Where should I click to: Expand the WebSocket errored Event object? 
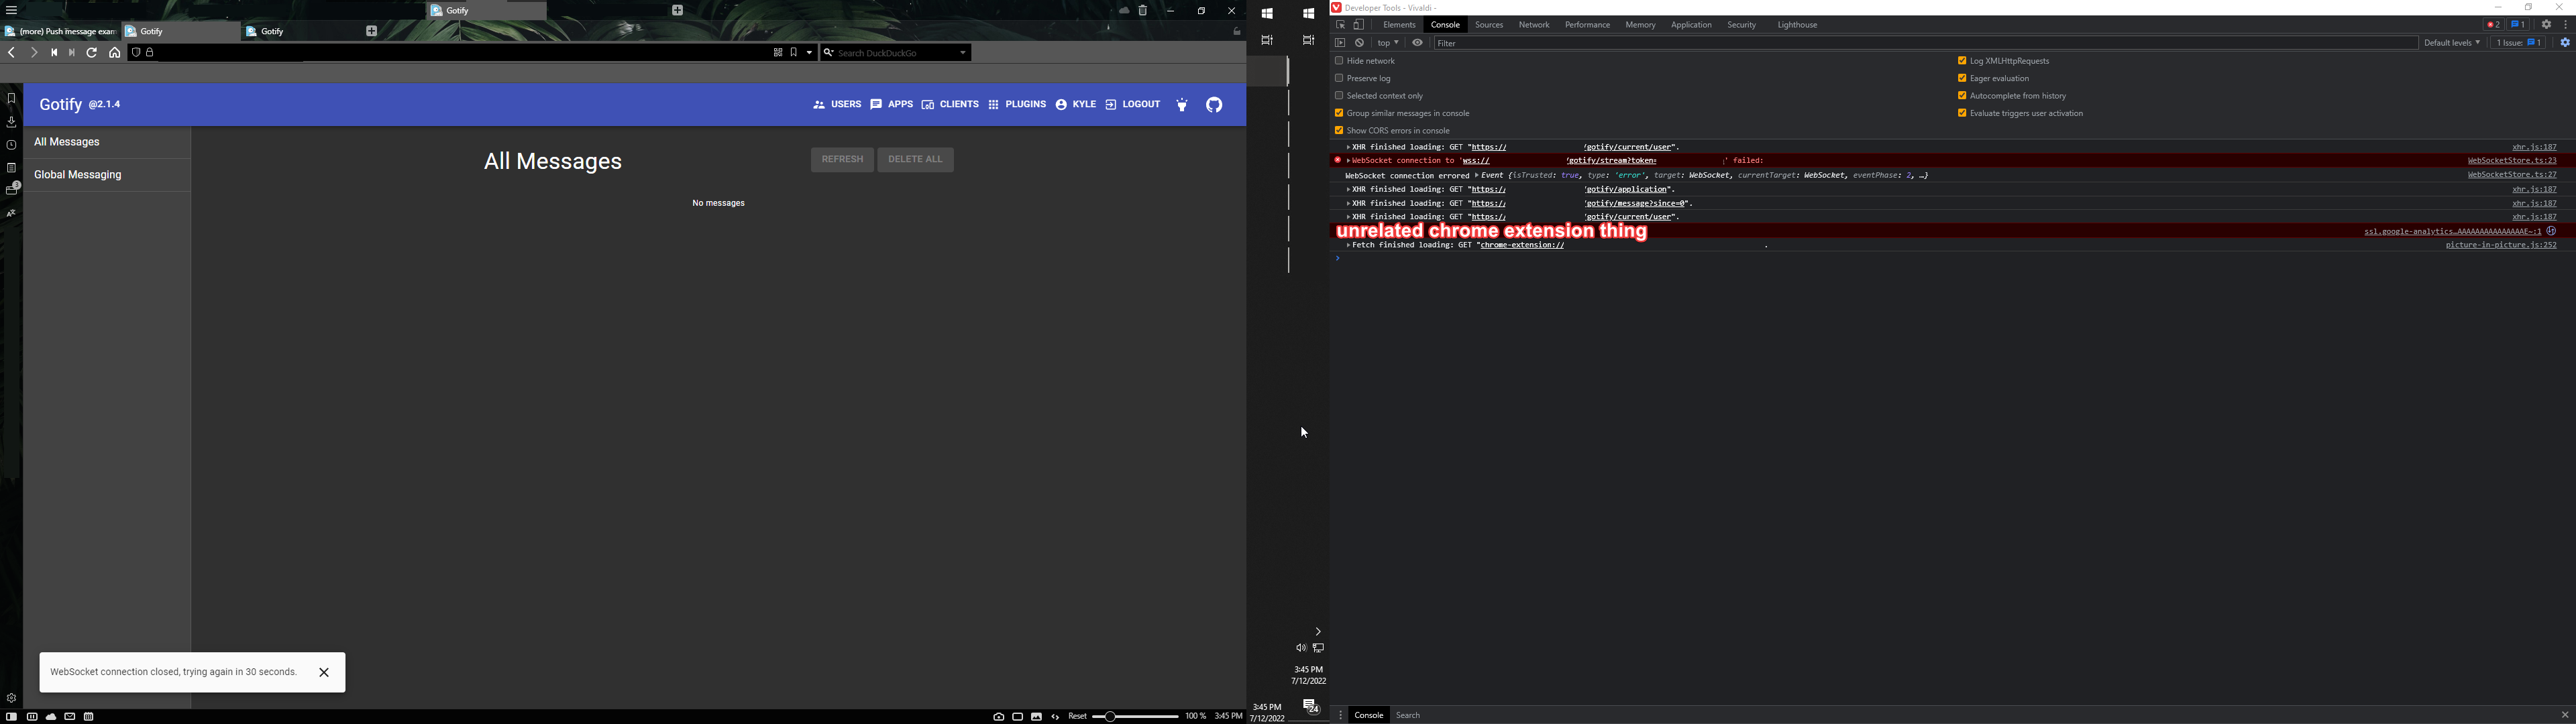click(x=1477, y=175)
